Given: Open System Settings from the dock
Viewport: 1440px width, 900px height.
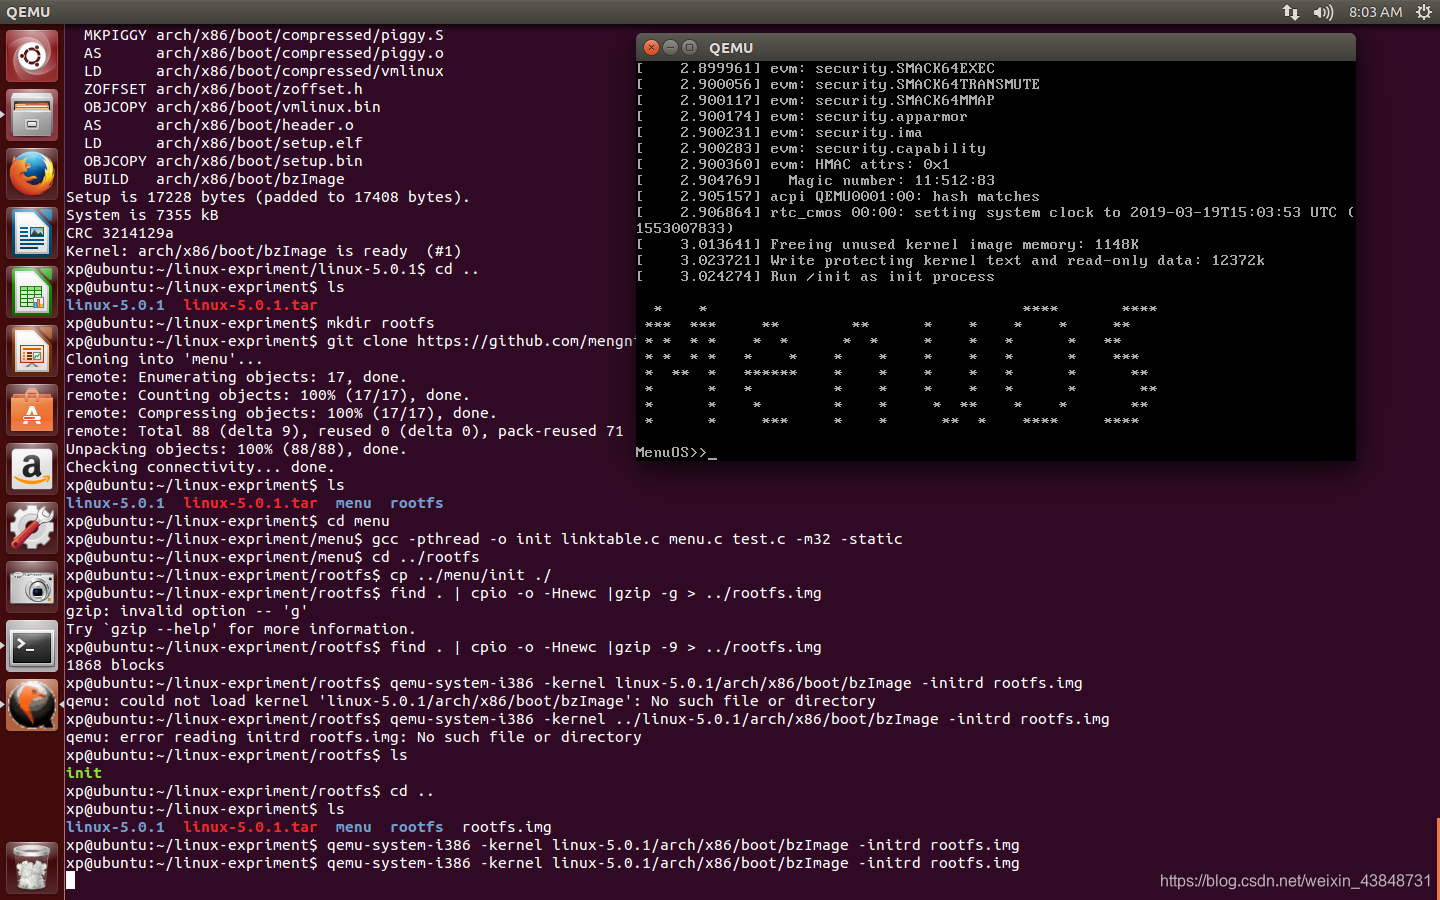Looking at the screenshot, I should [x=32, y=528].
